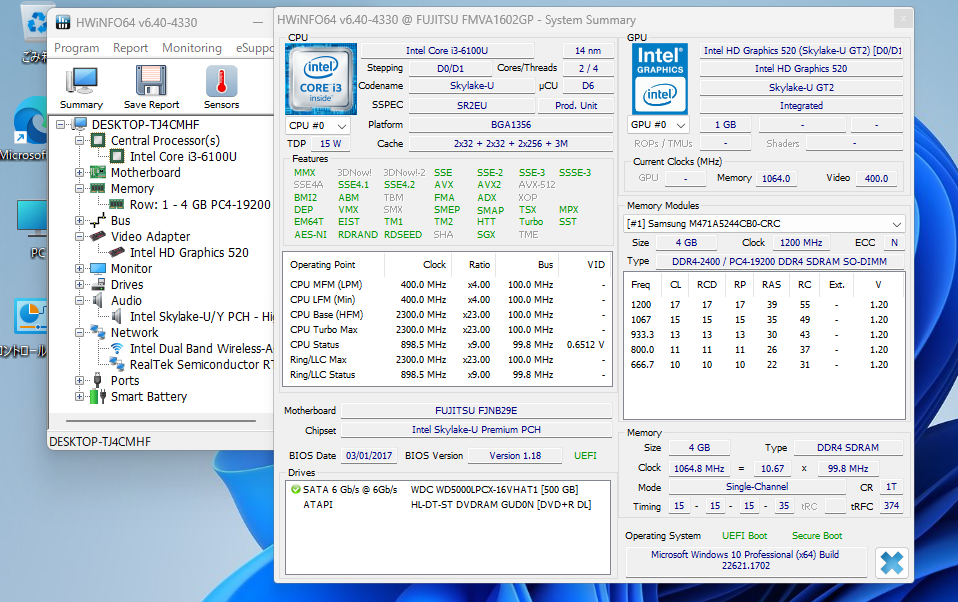Select Intel Skylake-U/Y PCH audio item
This screenshot has height=602, width=958.
201,317
